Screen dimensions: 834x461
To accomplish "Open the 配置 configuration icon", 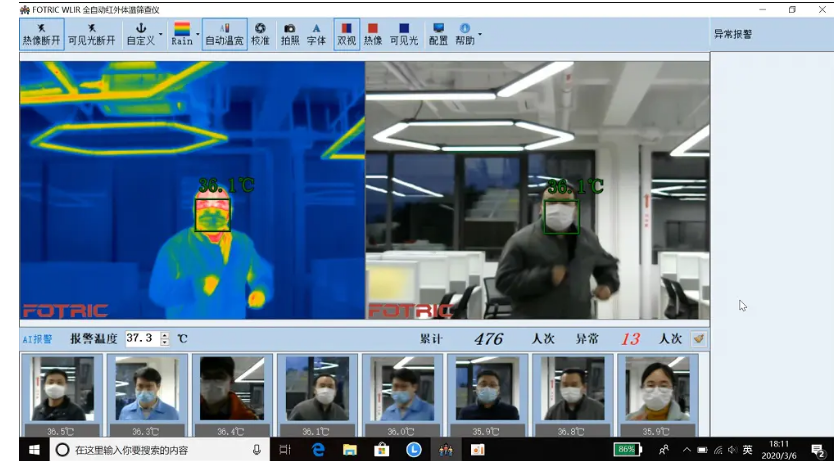I will click(438, 33).
